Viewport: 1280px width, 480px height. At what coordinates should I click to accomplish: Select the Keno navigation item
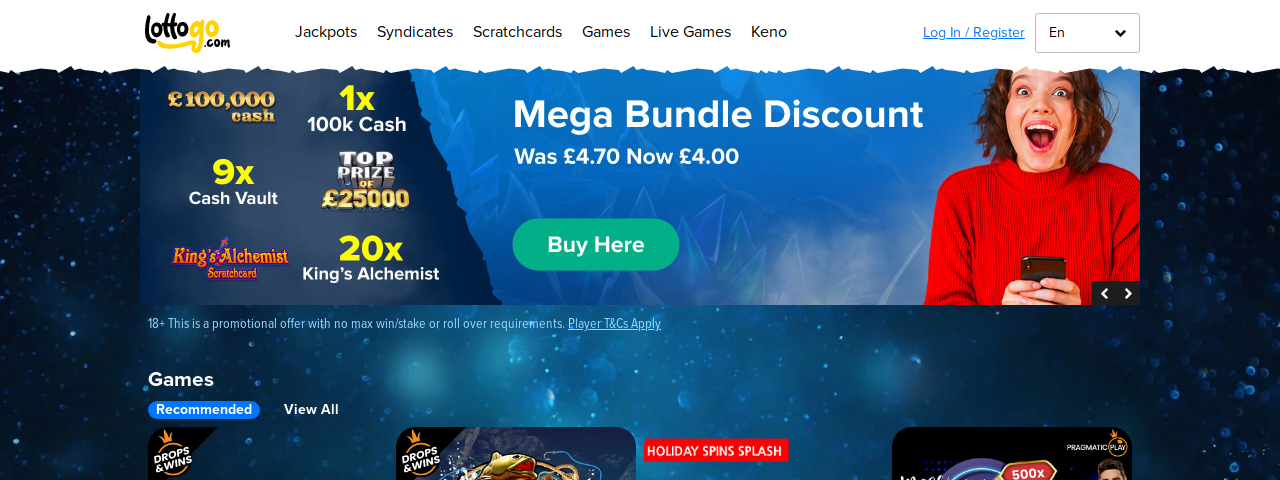pos(769,32)
